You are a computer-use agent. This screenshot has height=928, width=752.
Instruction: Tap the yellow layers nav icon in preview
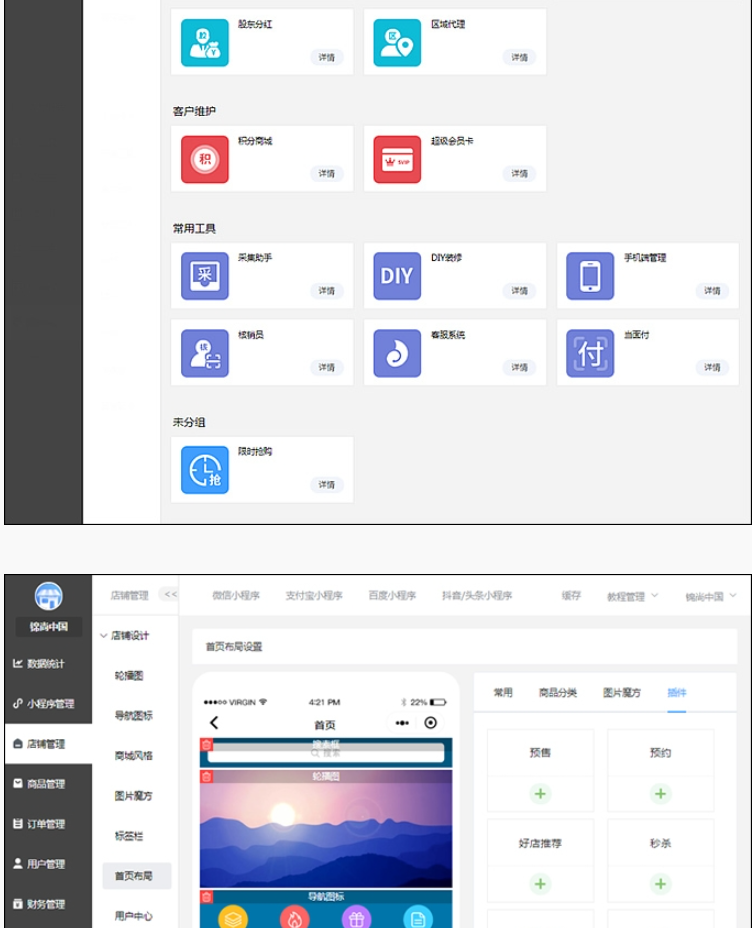233,917
